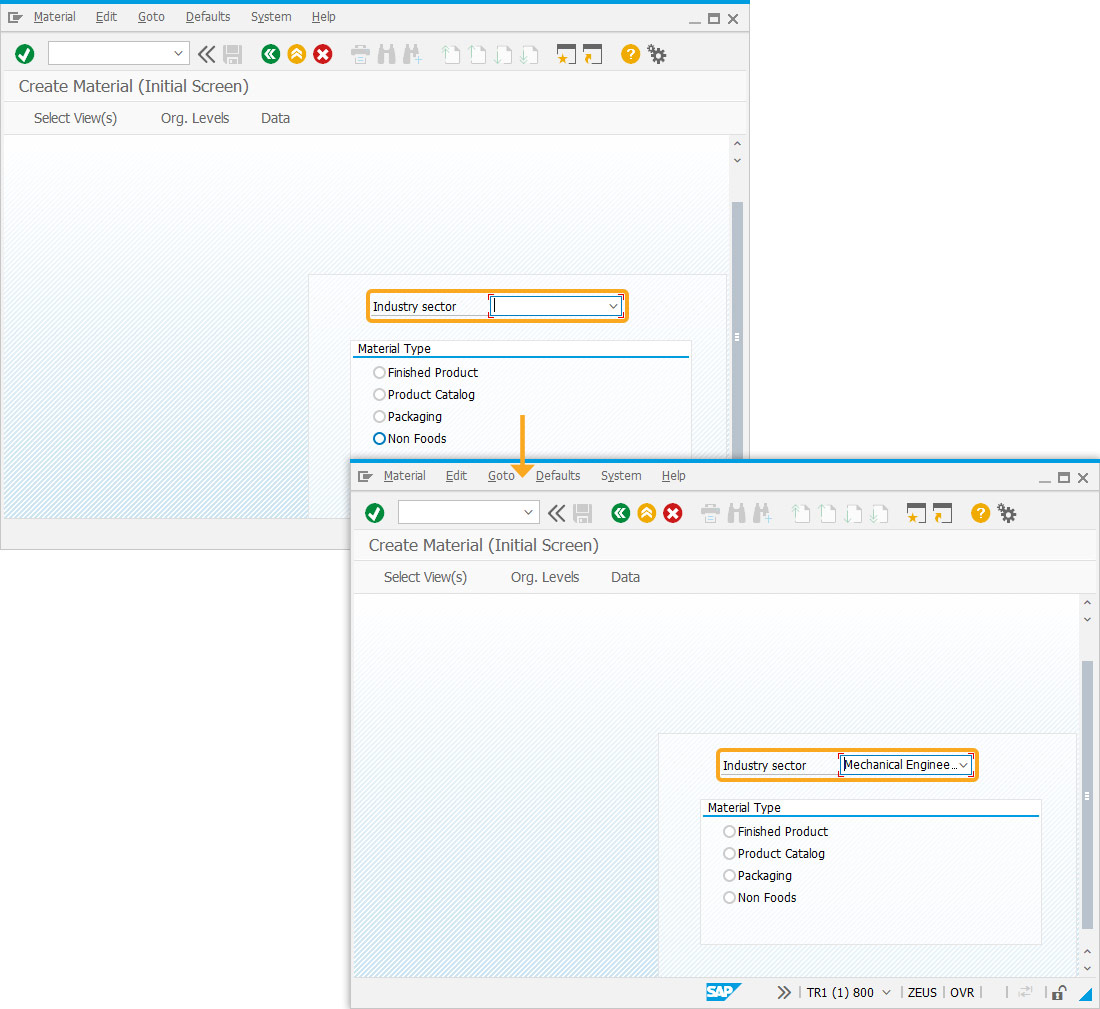Click green Back icon in back window

click(x=271, y=54)
